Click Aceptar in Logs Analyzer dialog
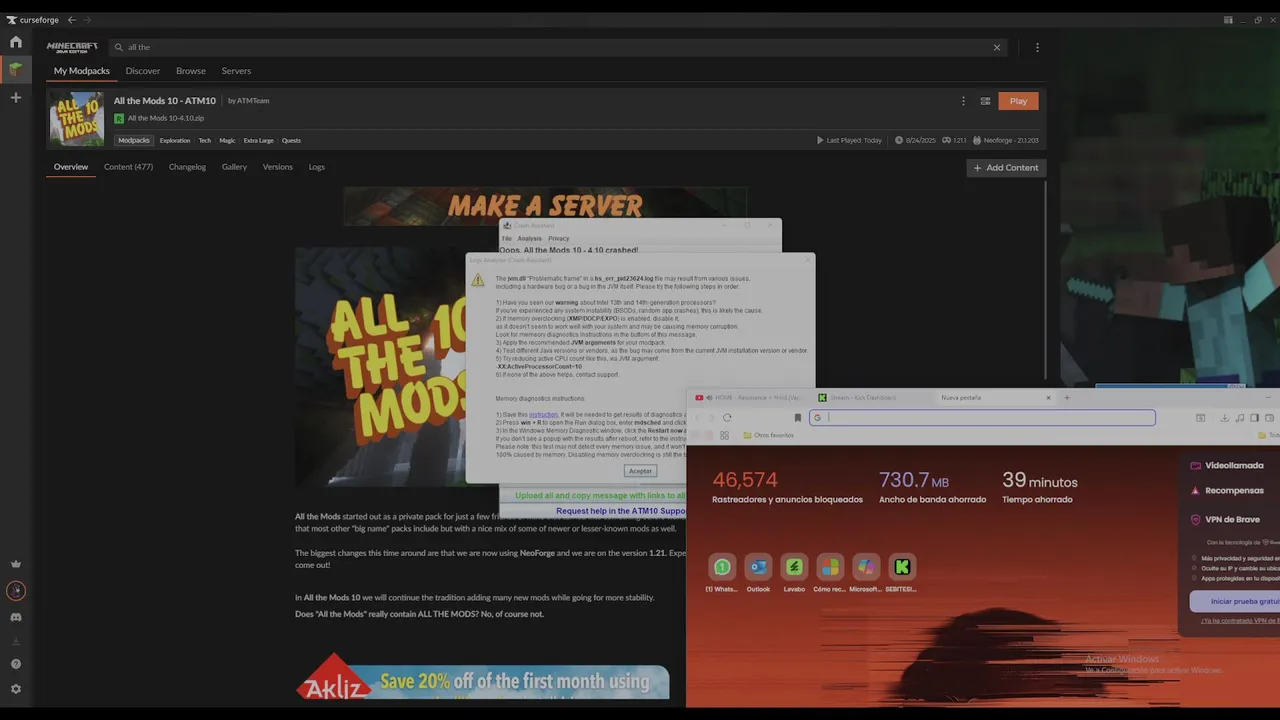Image resolution: width=1280 pixels, height=720 pixels. click(x=640, y=471)
